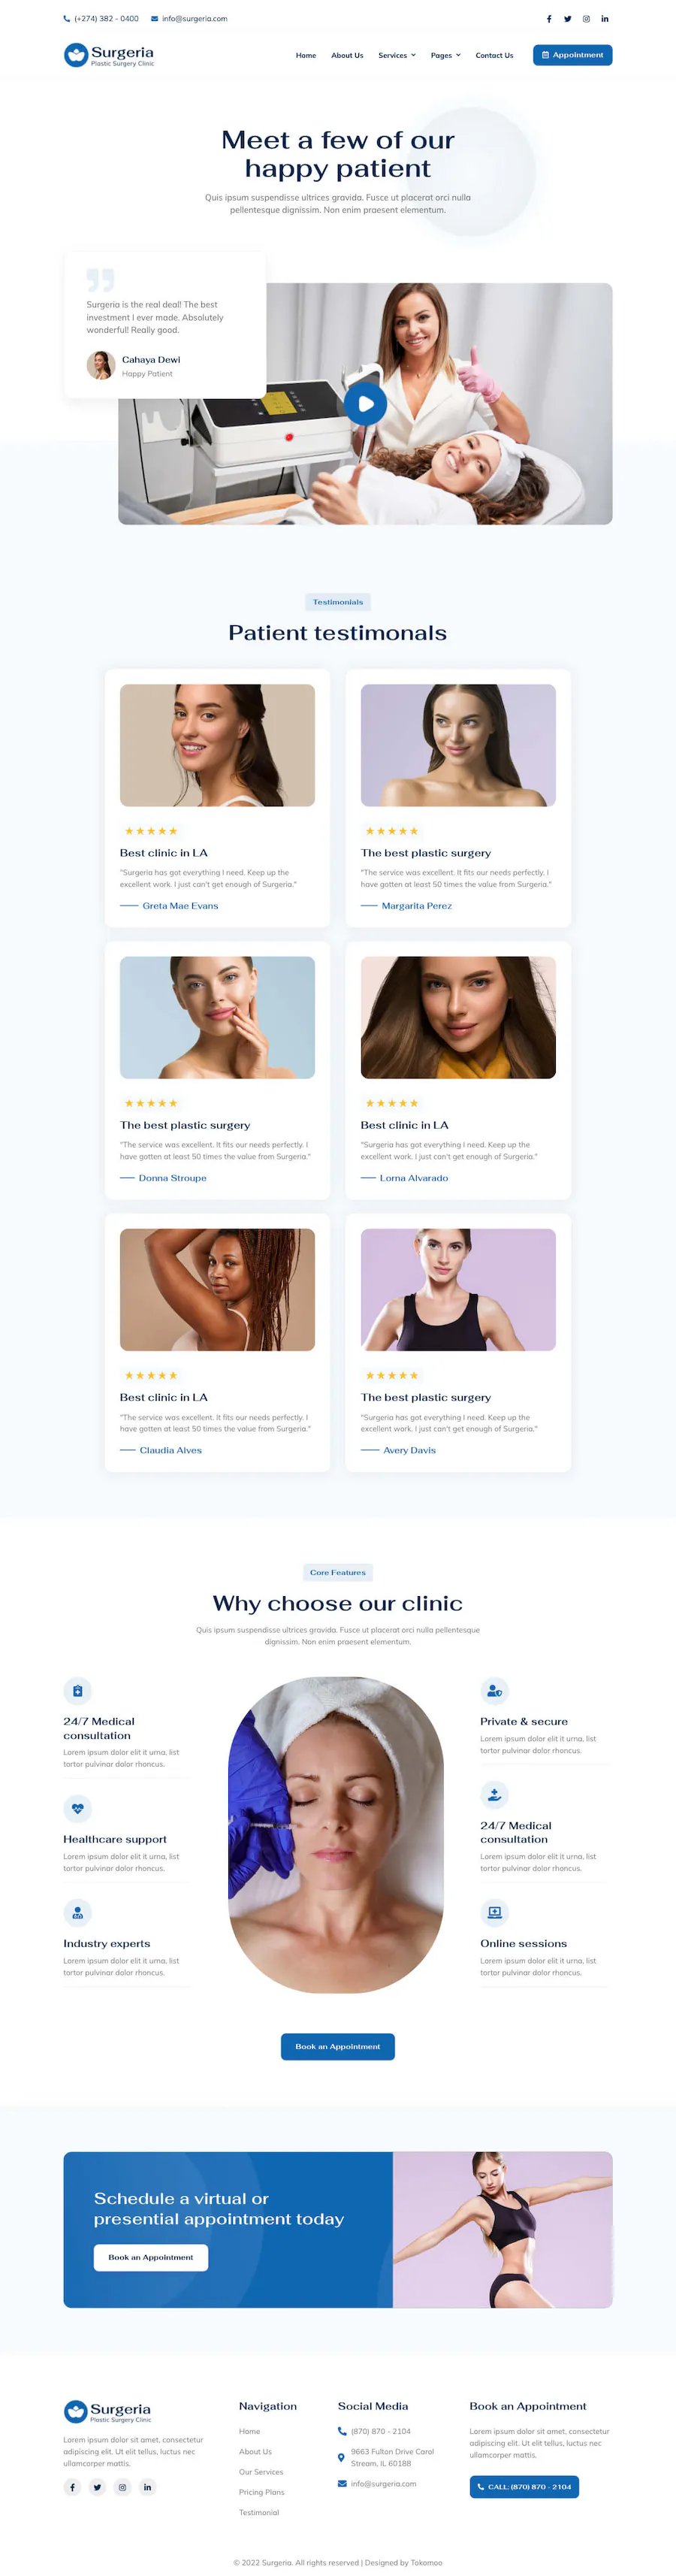Open the Pricing Plans footer link
Image resolution: width=676 pixels, height=2576 pixels.
262,2492
